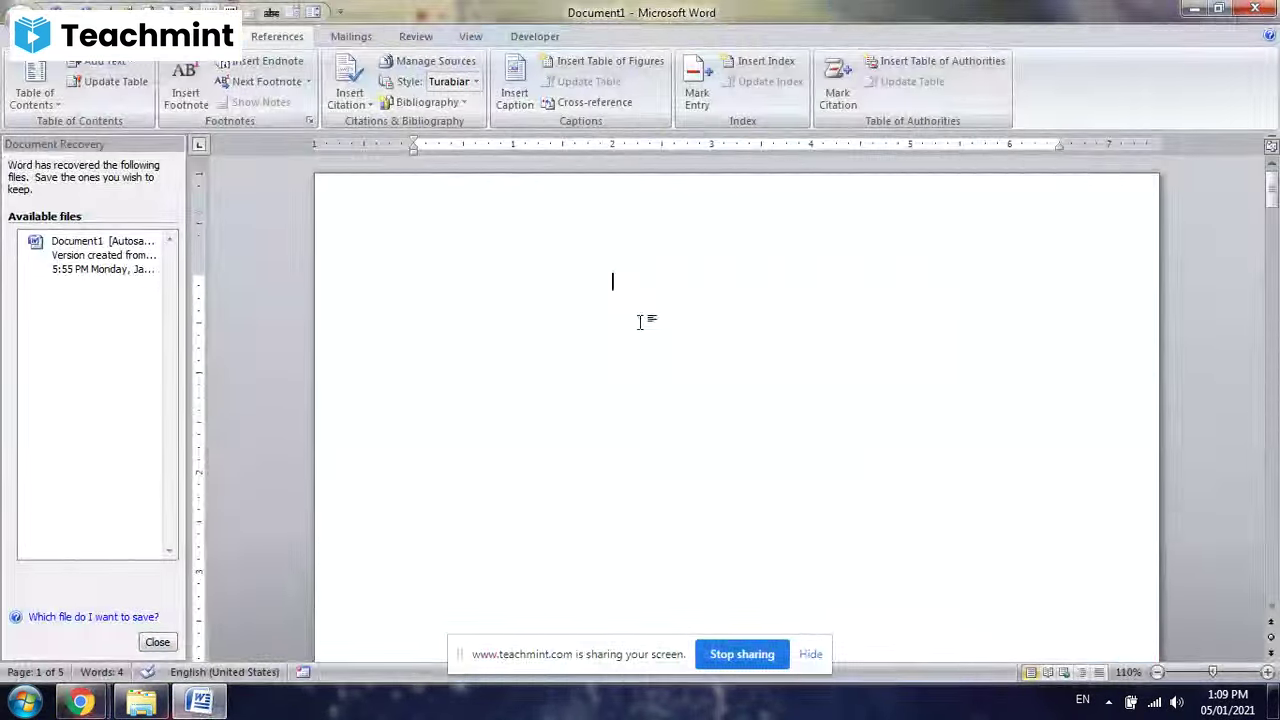Switch to Web Layout view

coord(1065,672)
